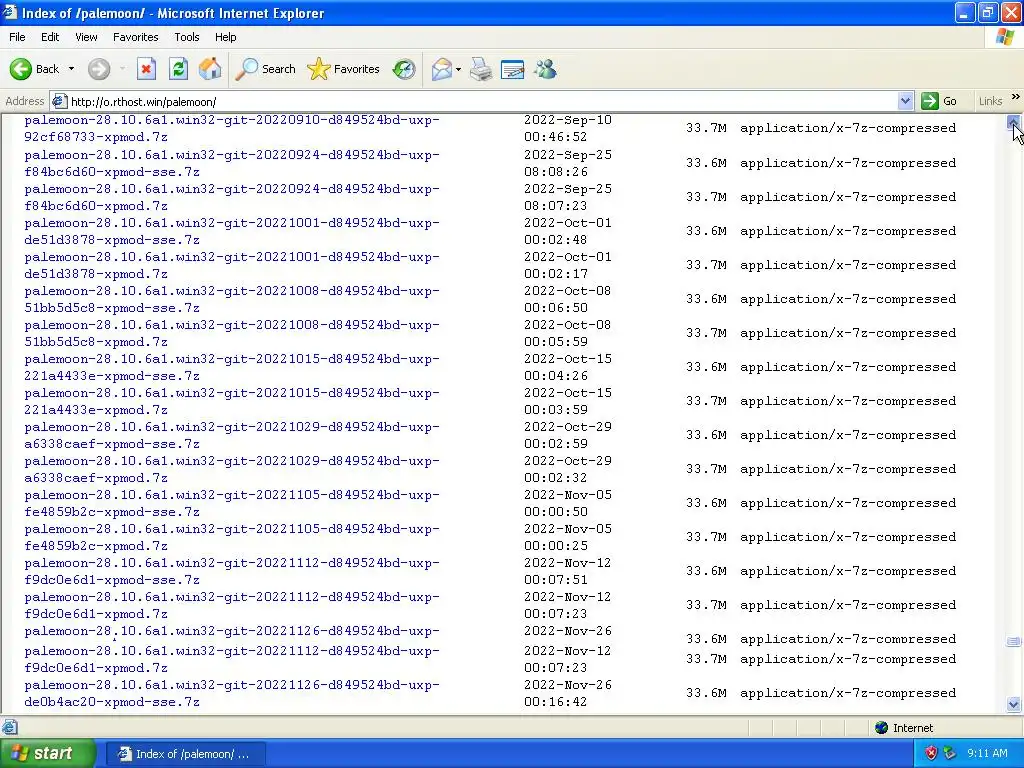This screenshot has width=1024, height=768.
Task: Open the Favorites pane with the star icon
Action: pyautogui.click(x=343, y=69)
